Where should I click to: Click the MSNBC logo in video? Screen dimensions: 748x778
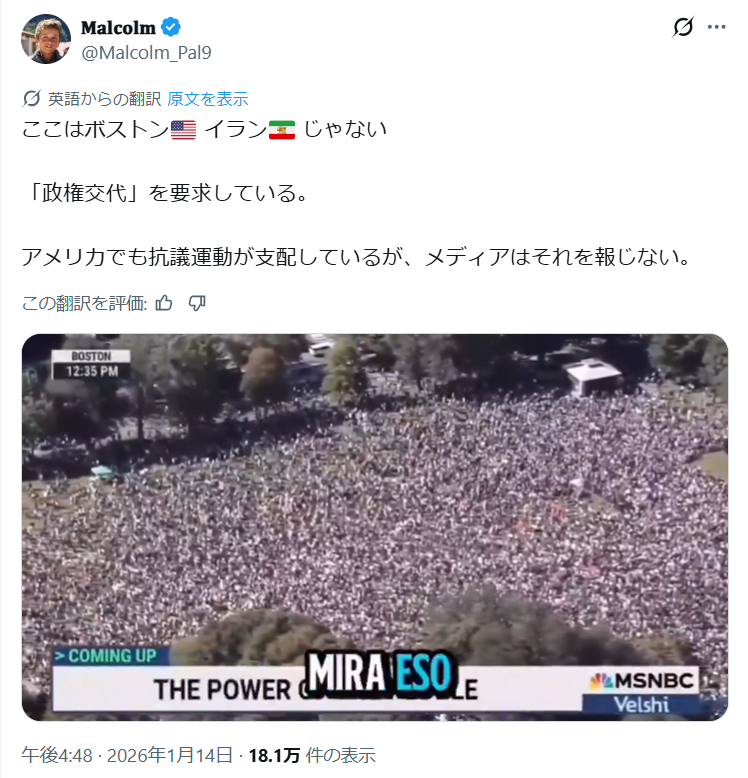[642, 681]
